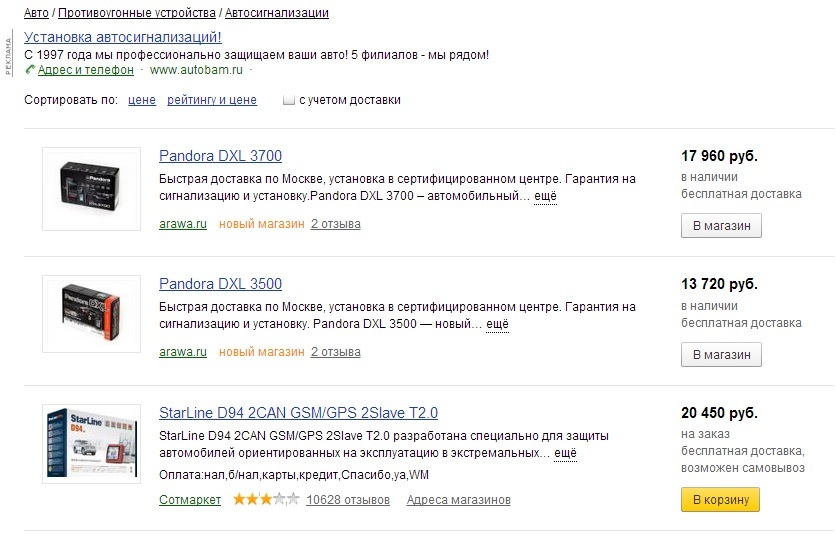Click 'В магазин' for Pandora DXL 3700

[721, 225]
